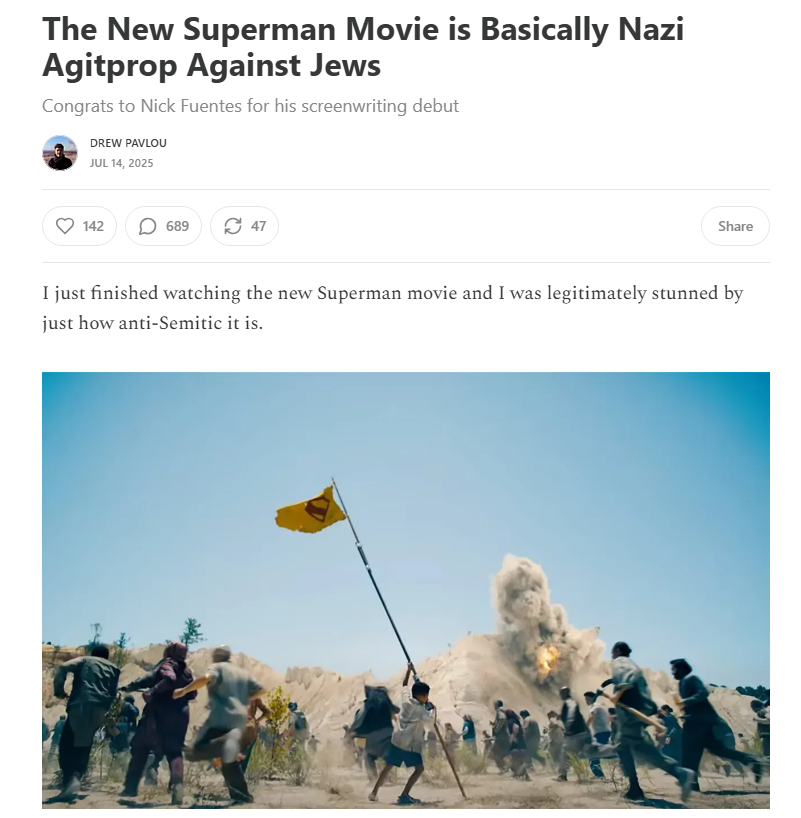The width and height of the screenshot is (801, 818).
Task: Click the explosion smoke in the image
Action: [x=540, y=618]
